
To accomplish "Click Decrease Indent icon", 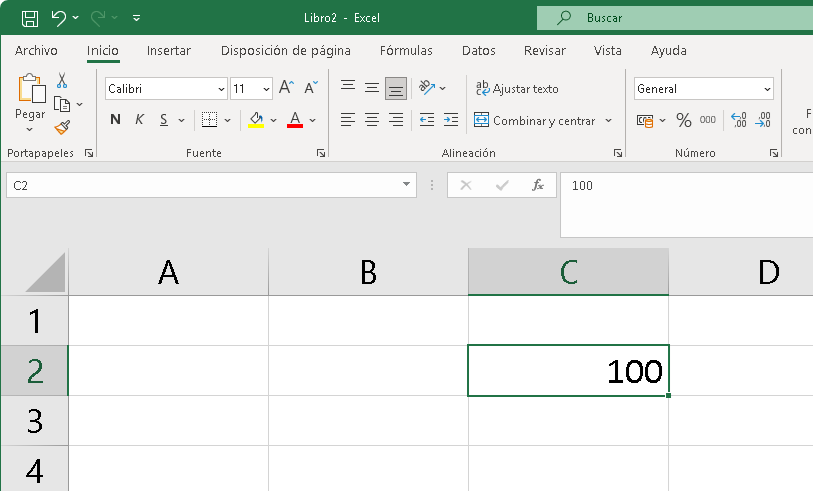I will (427, 120).
